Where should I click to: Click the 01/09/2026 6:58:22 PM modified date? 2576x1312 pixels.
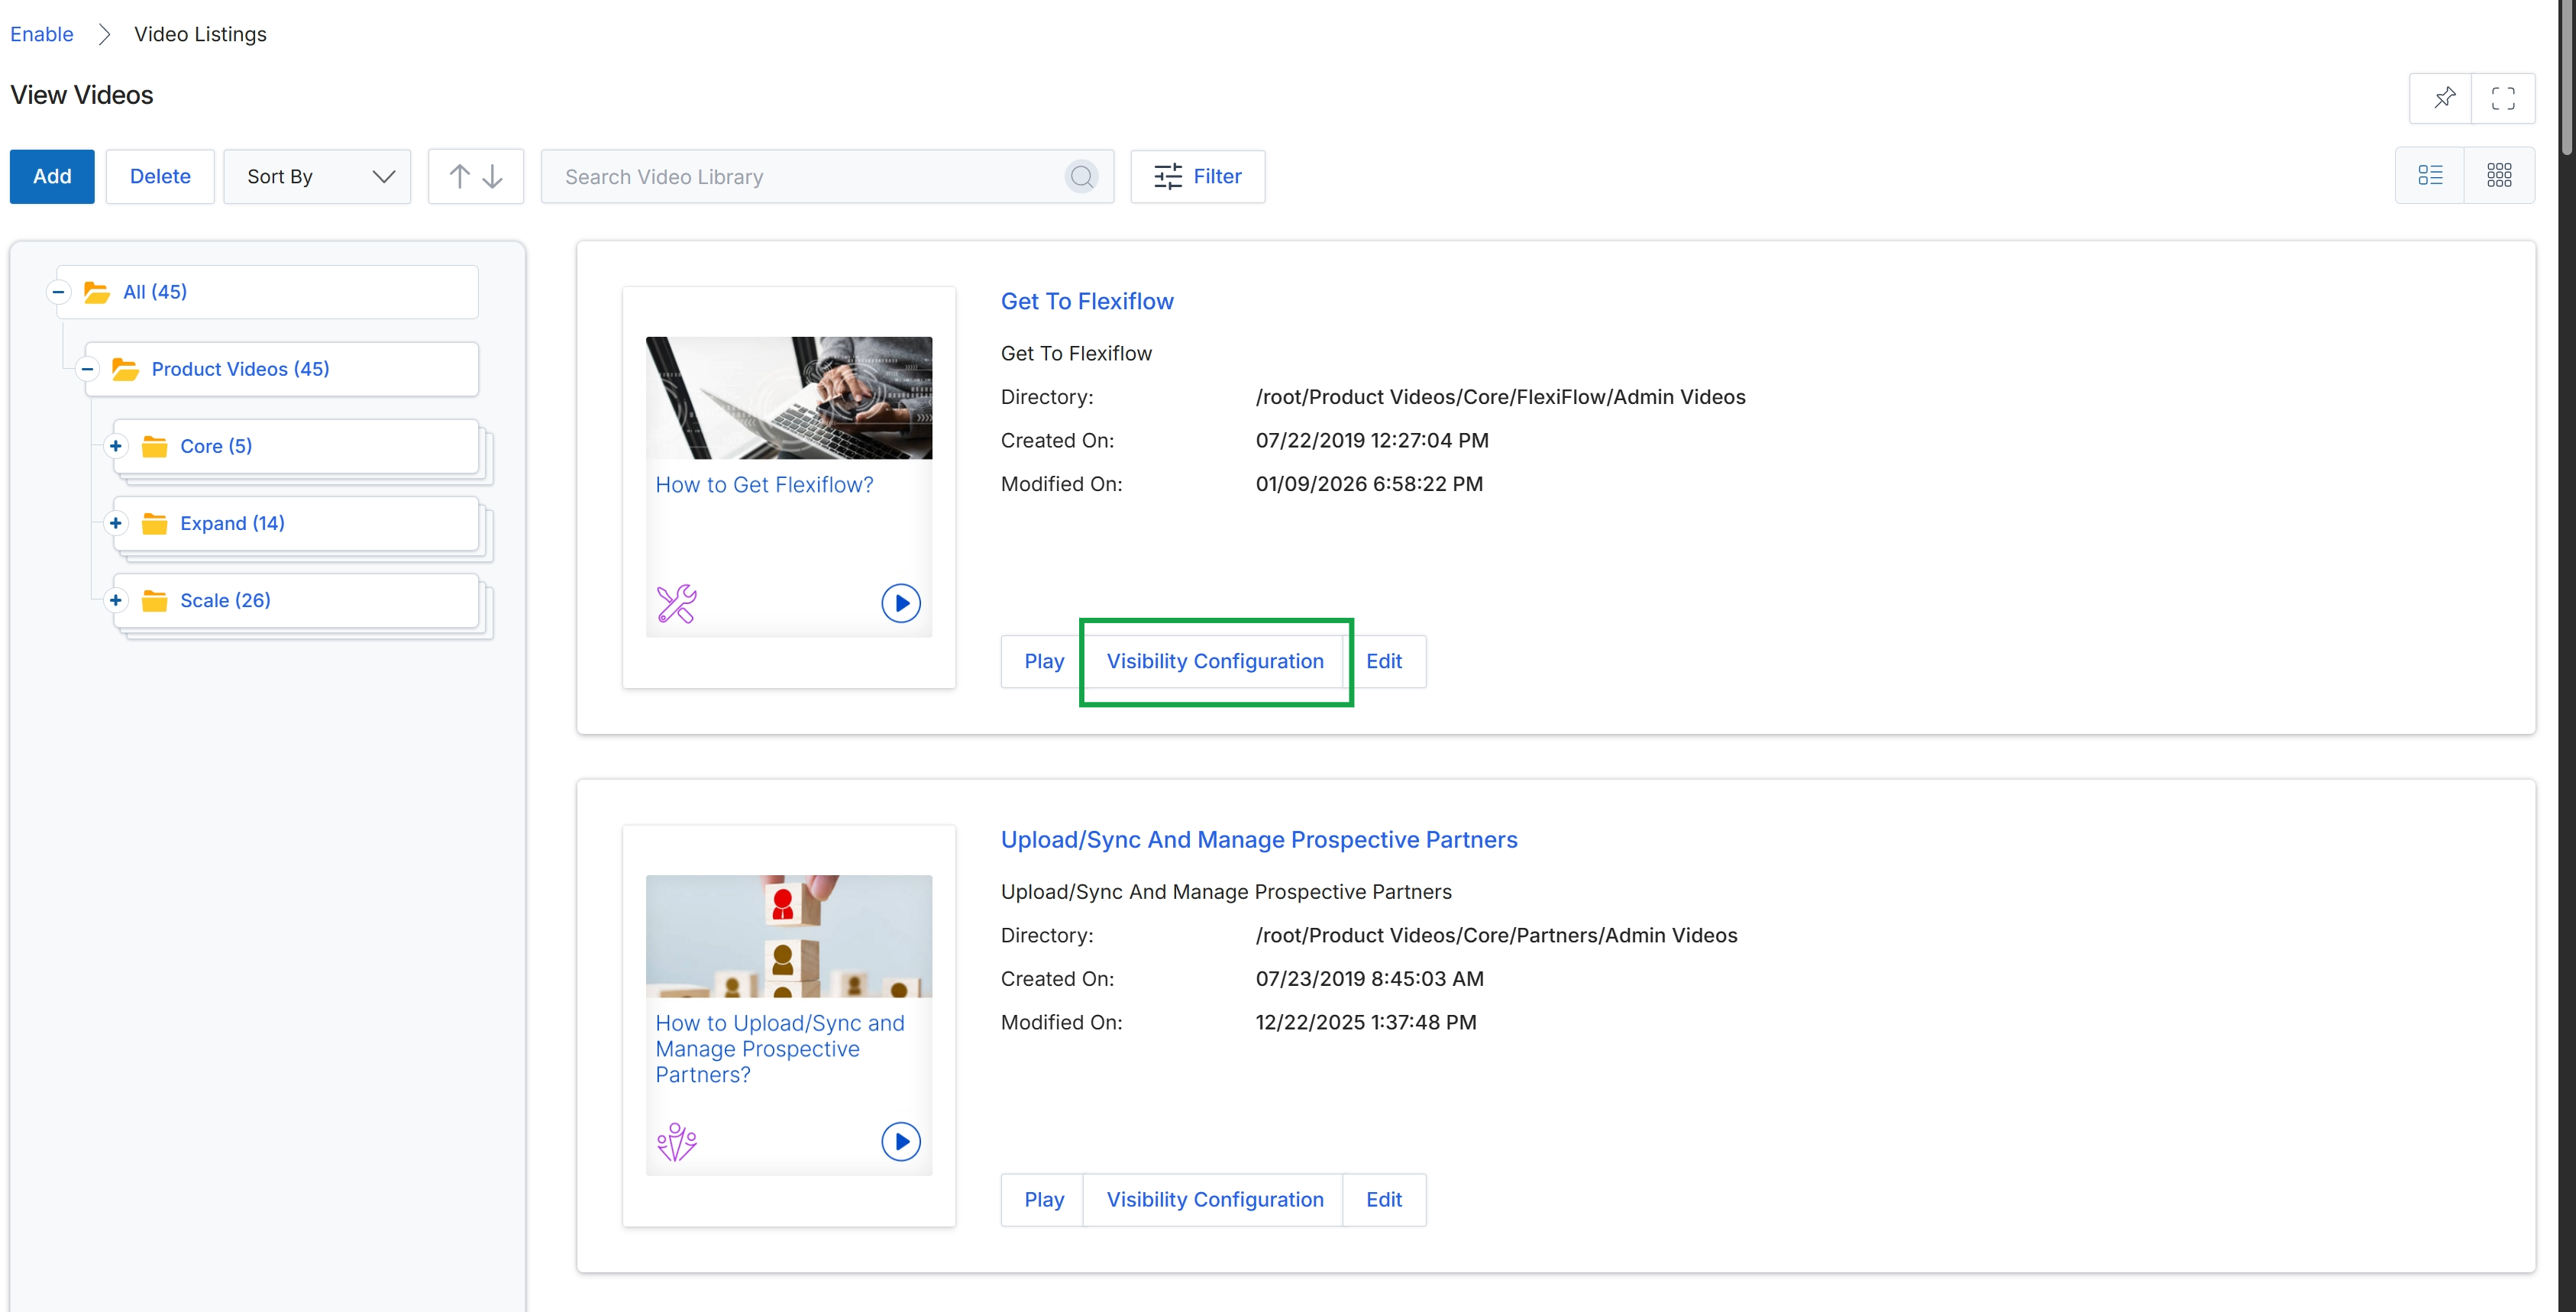coord(1369,484)
